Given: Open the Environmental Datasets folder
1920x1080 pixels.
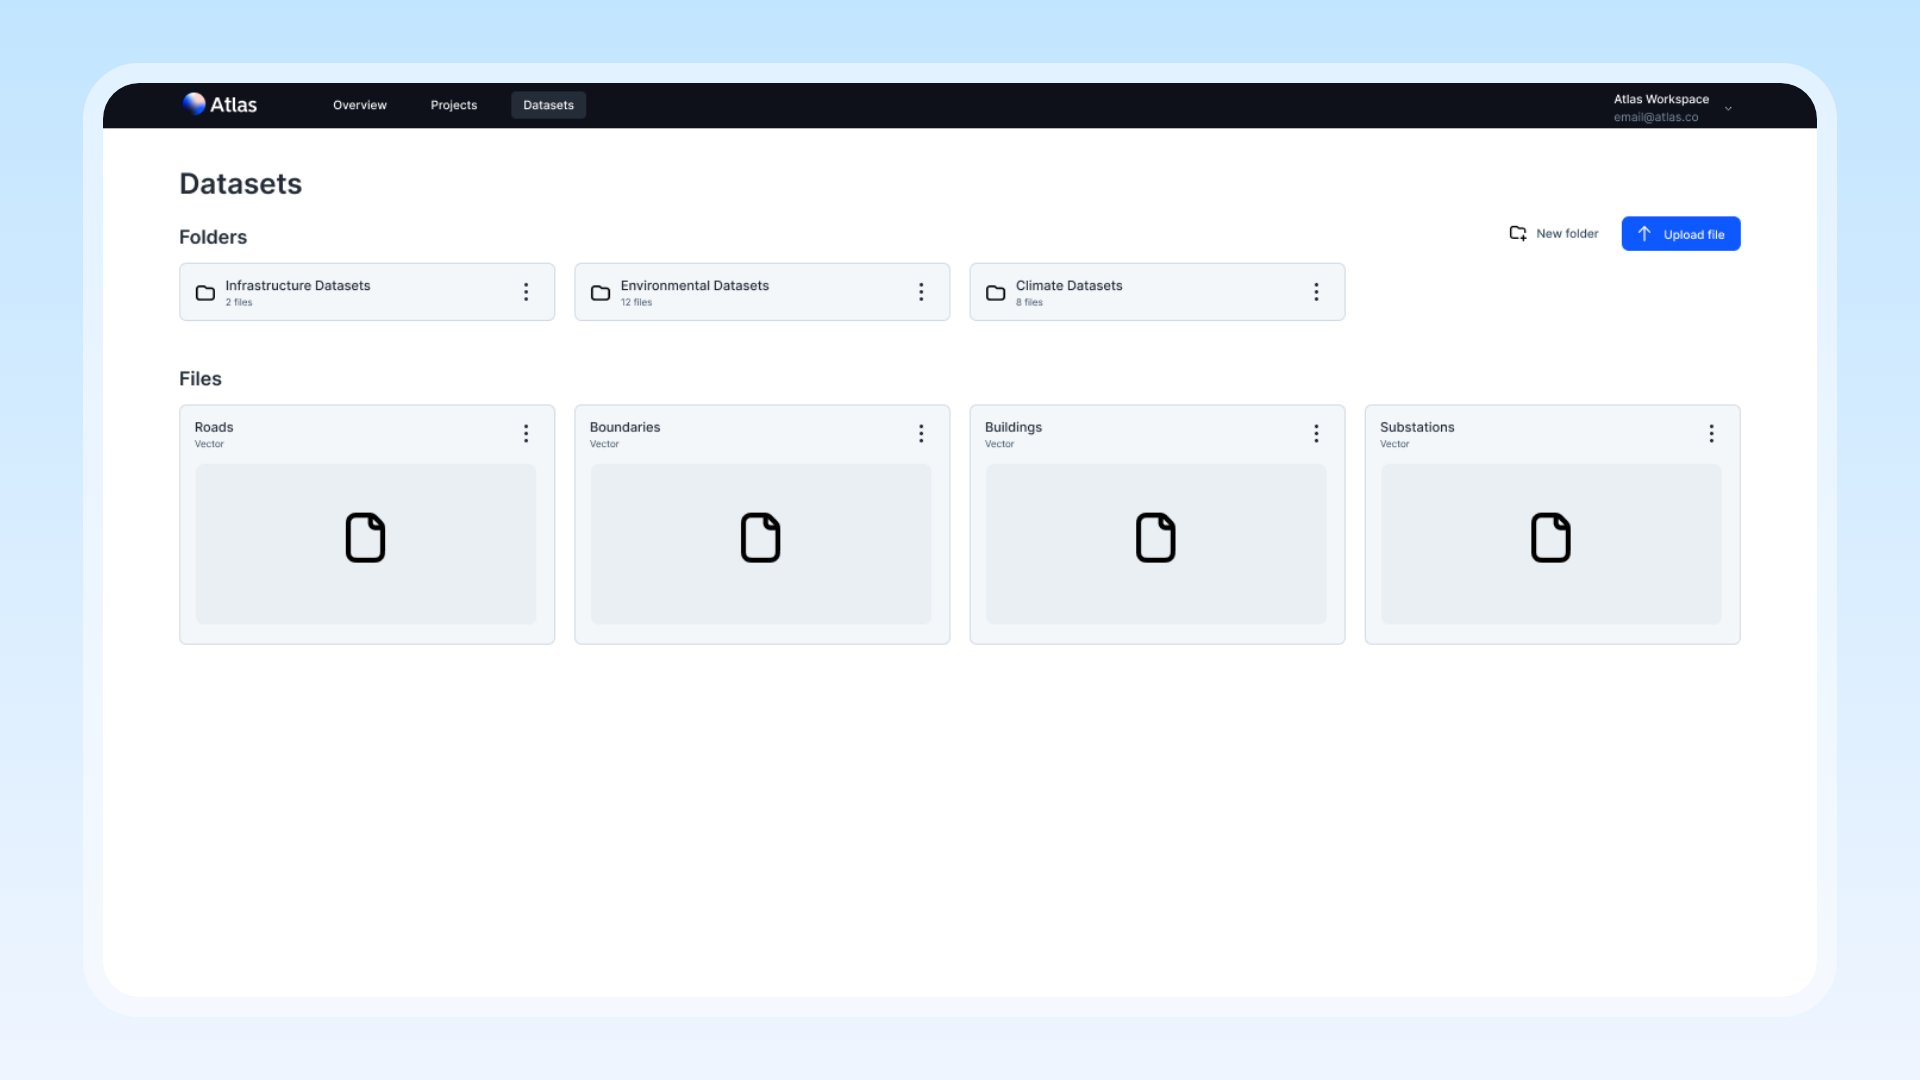Looking at the screenshot, I should pyautogui.click(x=762, y=292).
